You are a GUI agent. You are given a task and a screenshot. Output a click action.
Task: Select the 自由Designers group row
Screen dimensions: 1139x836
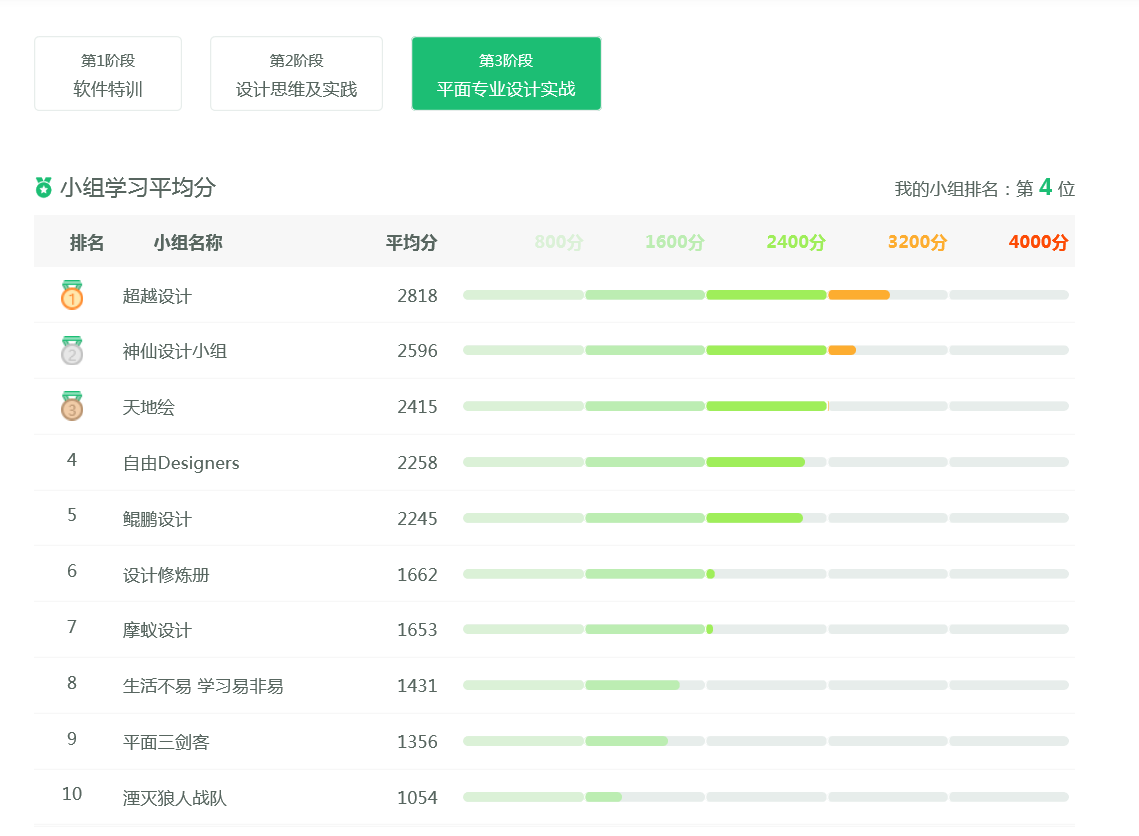tap(181, 463)
